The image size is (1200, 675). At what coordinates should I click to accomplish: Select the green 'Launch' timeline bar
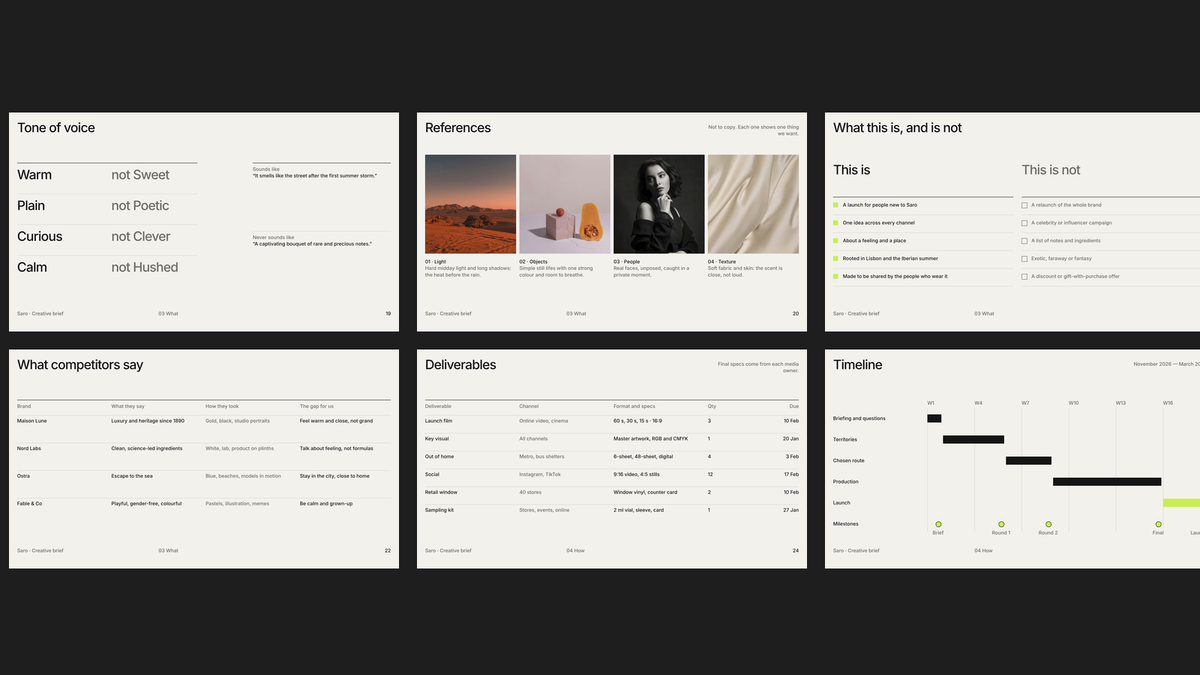point(1181,502)
